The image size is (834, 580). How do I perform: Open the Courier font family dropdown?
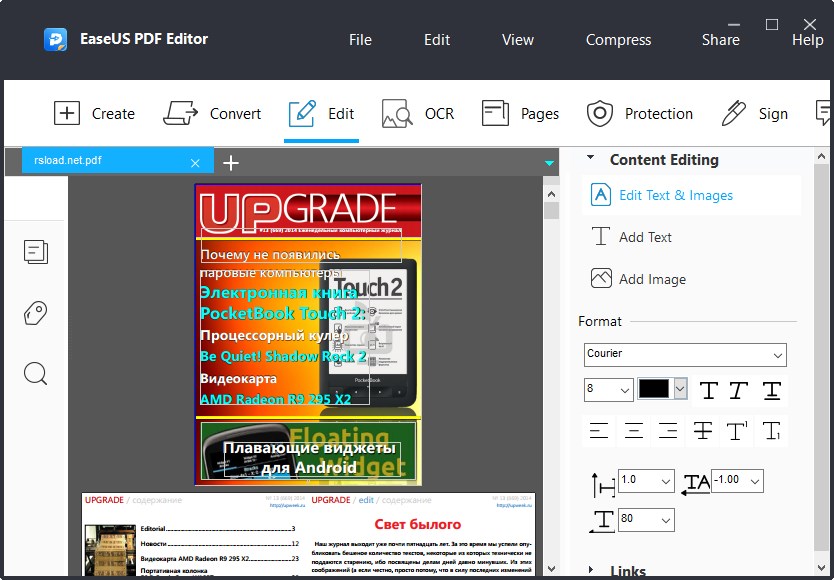tap(685, 354)
